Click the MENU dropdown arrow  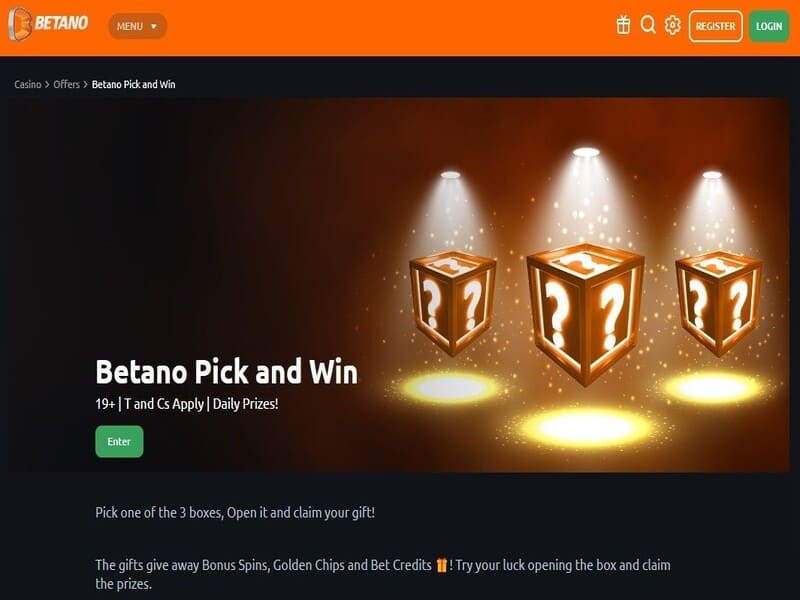tap(154, 27)
